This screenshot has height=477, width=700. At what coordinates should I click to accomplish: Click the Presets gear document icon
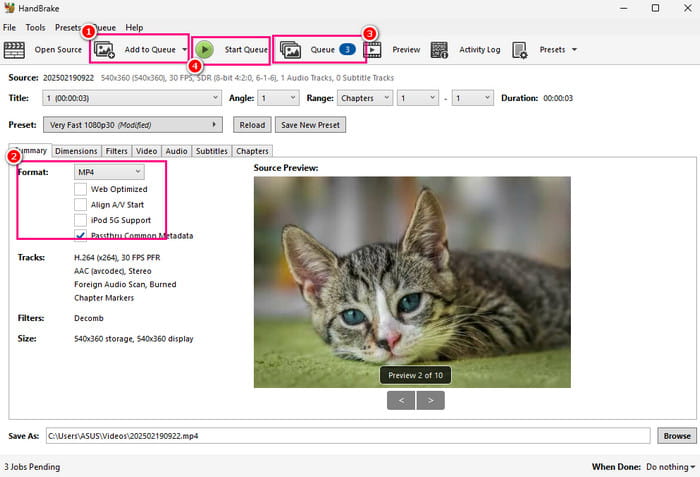[520, 50]
